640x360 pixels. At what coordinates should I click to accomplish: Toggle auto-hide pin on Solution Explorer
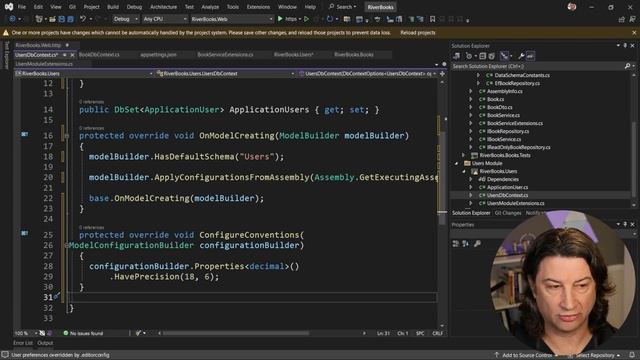point(625,46)
